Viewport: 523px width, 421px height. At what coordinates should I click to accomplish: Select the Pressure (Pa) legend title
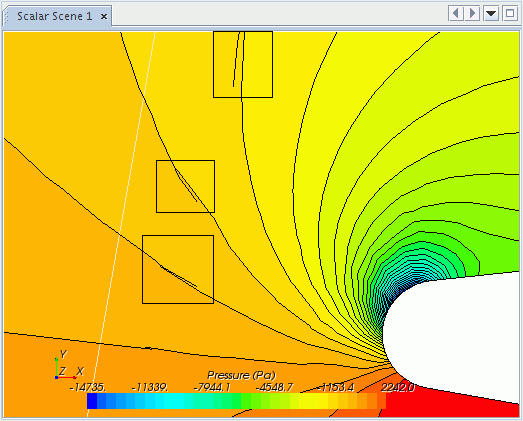click(x=241, y=375)
